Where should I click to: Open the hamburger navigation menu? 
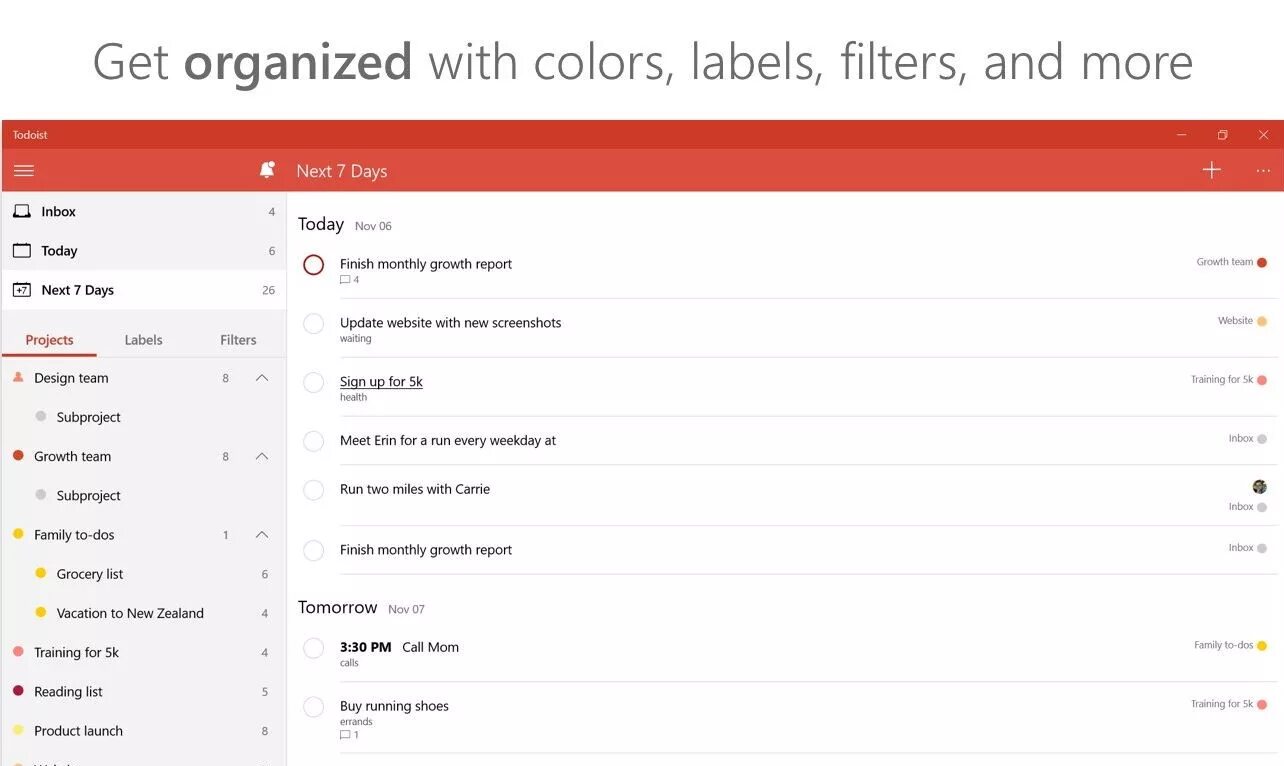24,171
